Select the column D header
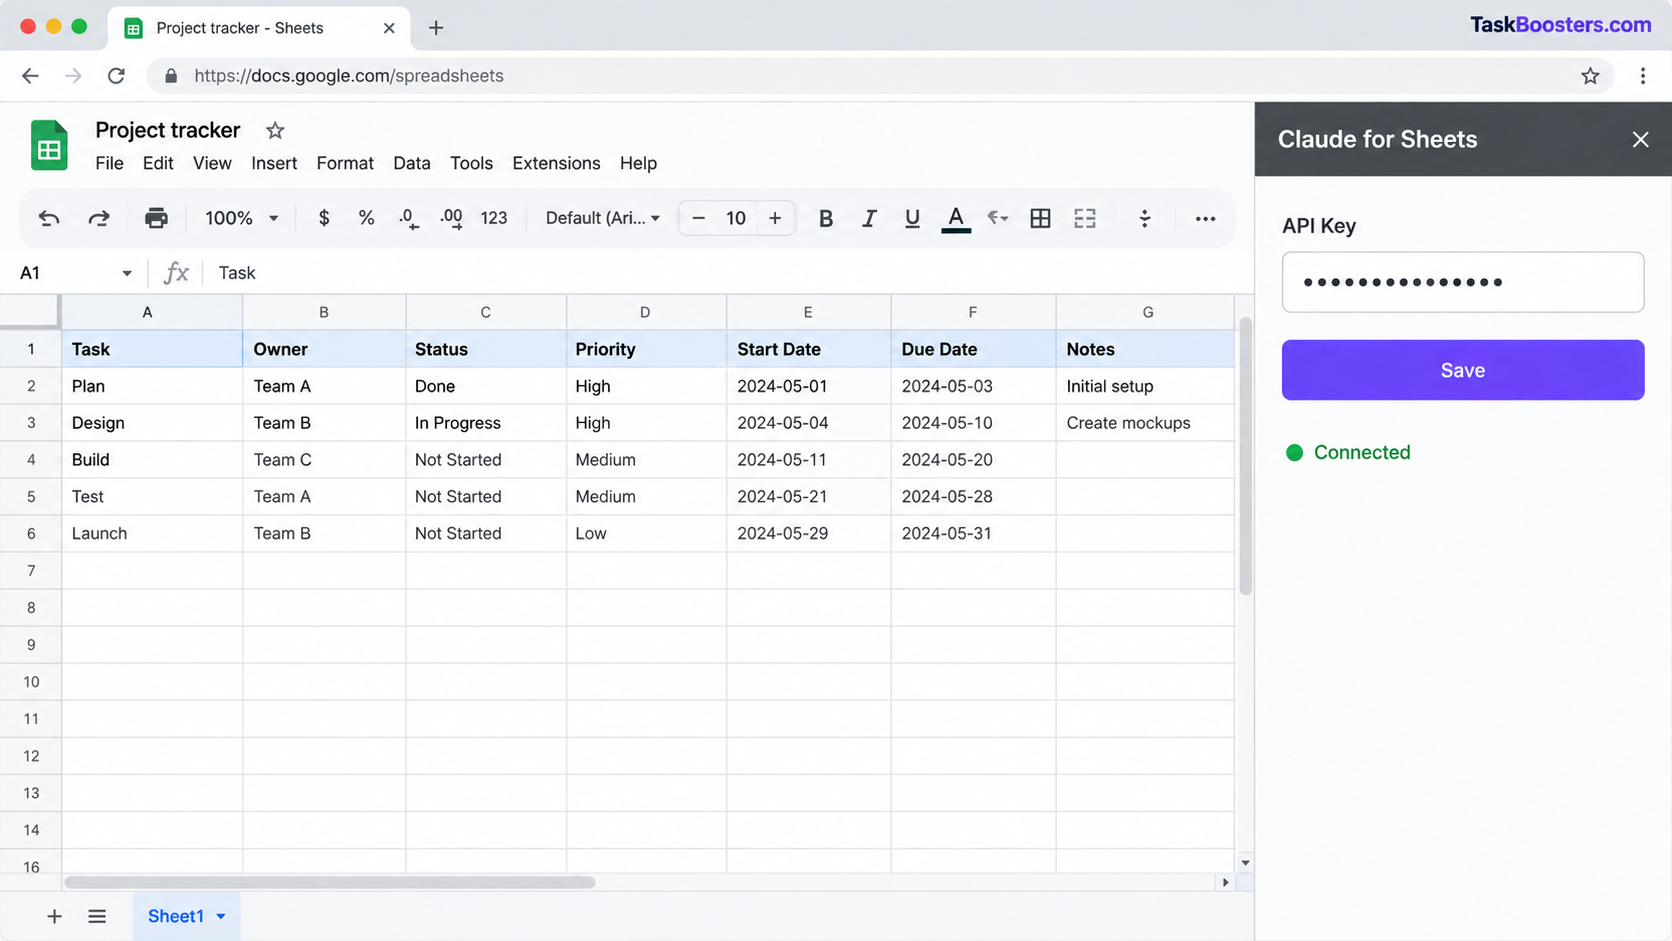 coord(646,312)
